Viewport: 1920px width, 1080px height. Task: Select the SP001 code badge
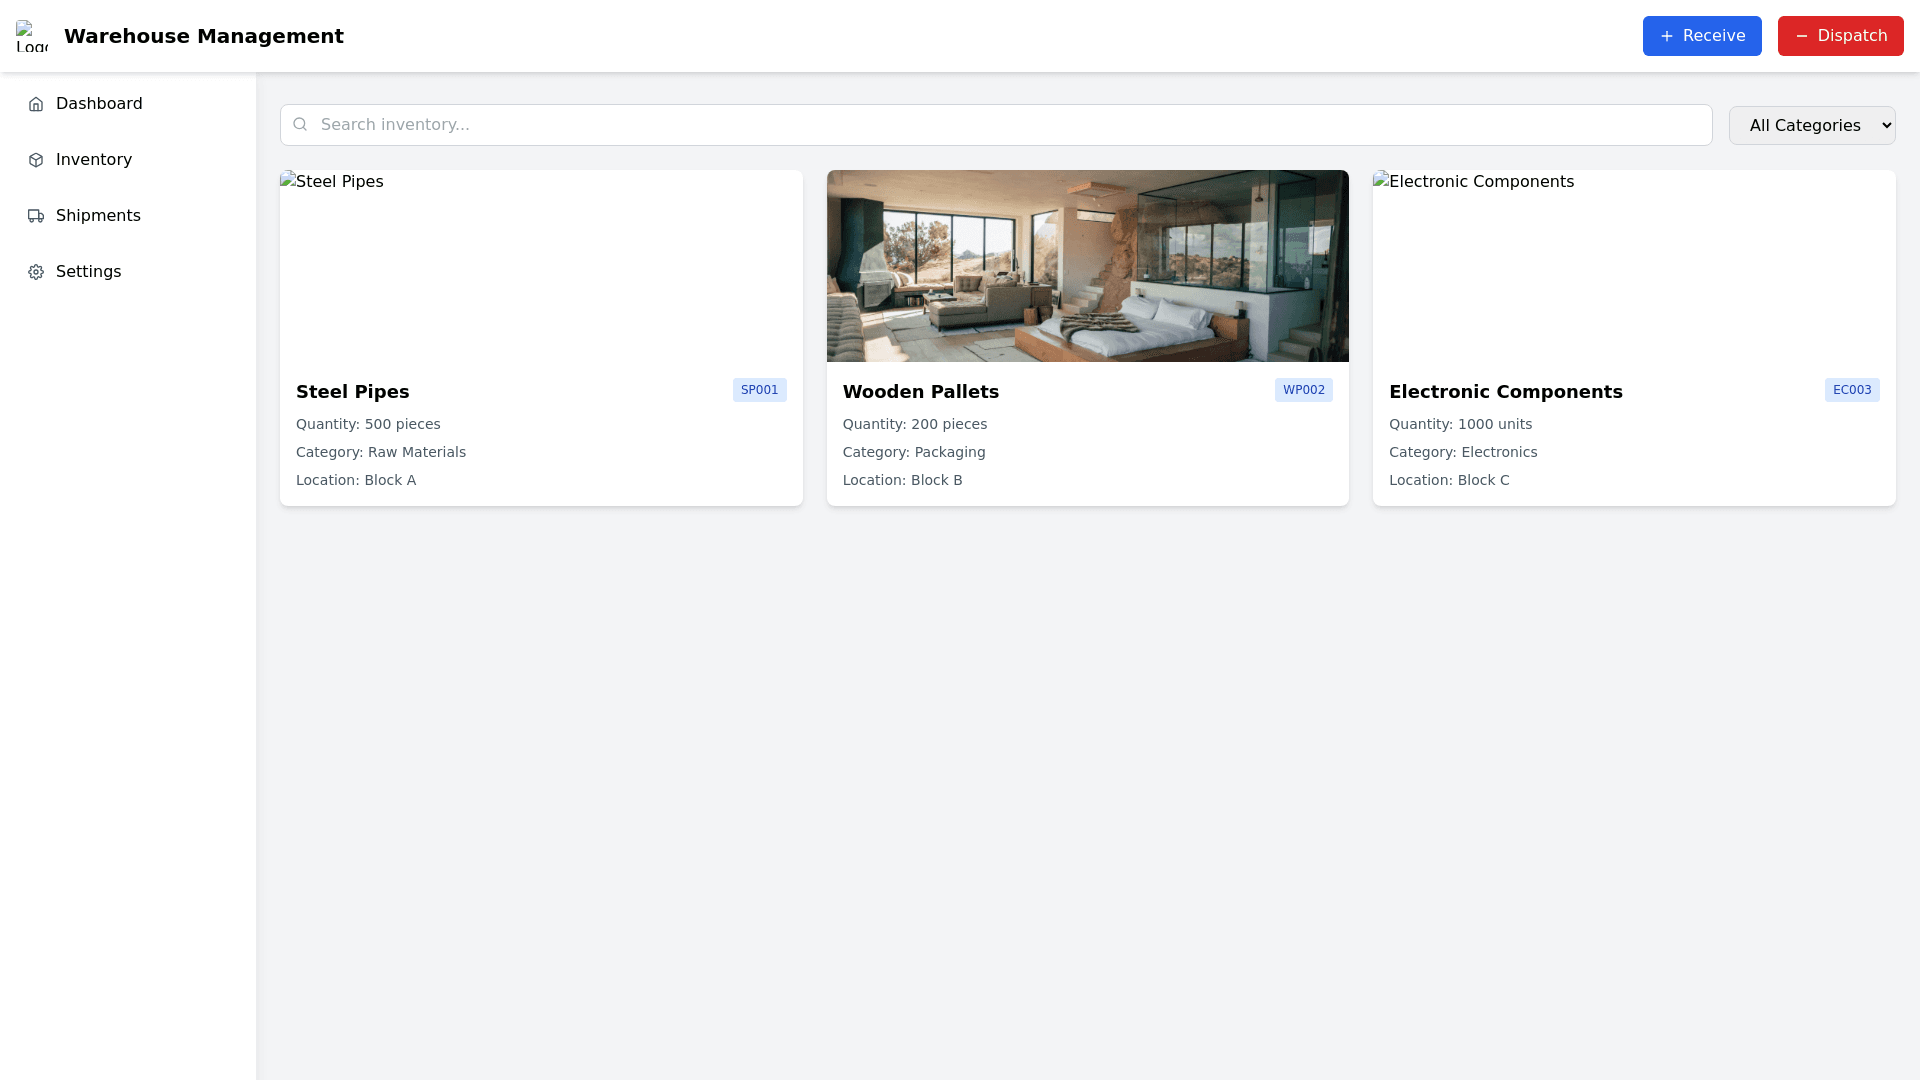point(759,390)
